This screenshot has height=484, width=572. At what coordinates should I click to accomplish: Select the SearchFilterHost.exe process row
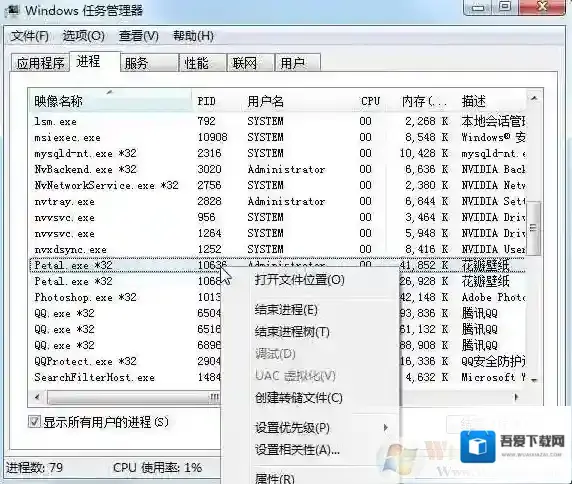[124, 377]
